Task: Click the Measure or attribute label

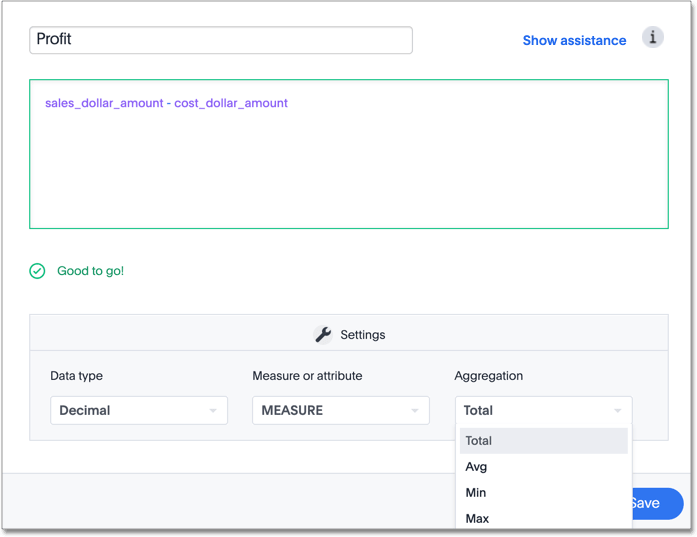Action: tap(307, 376)
